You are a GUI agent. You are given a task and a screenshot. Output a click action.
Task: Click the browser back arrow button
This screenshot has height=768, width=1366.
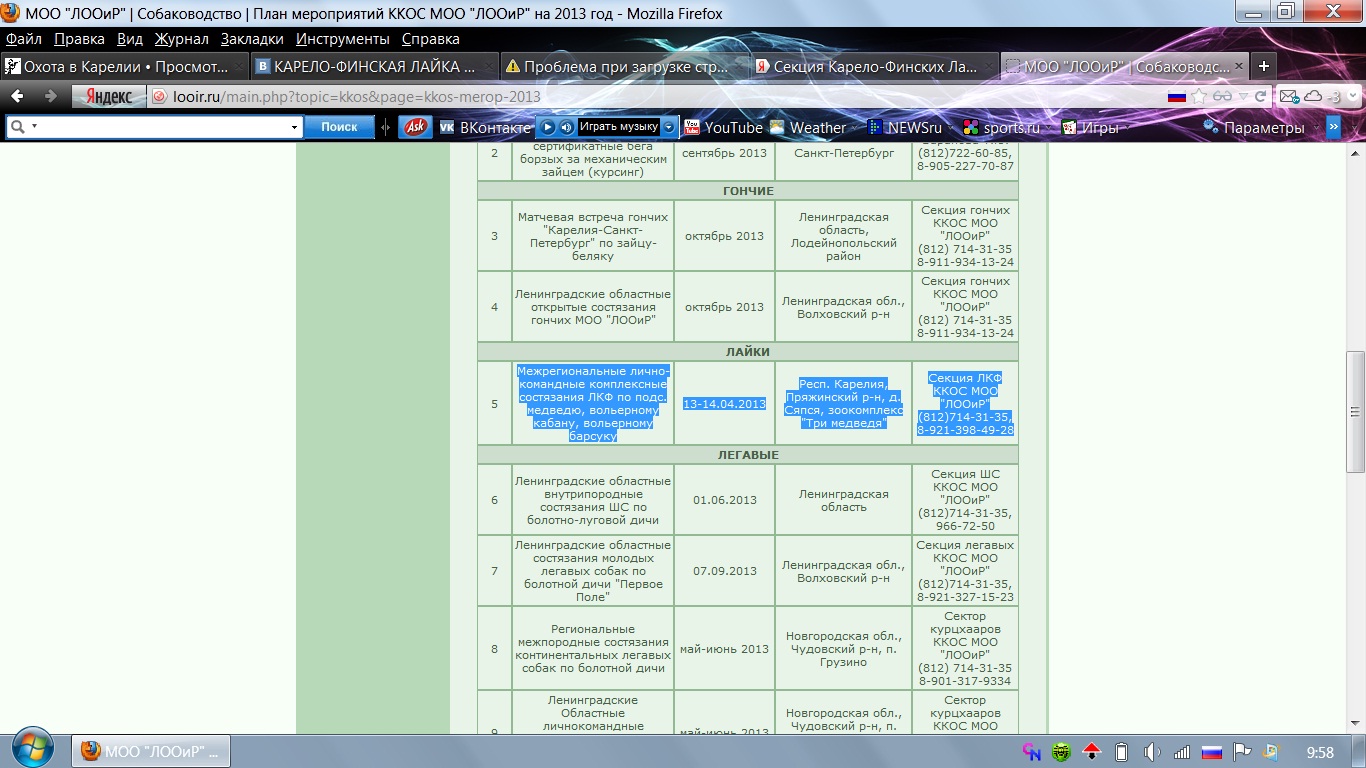[17, 97]
